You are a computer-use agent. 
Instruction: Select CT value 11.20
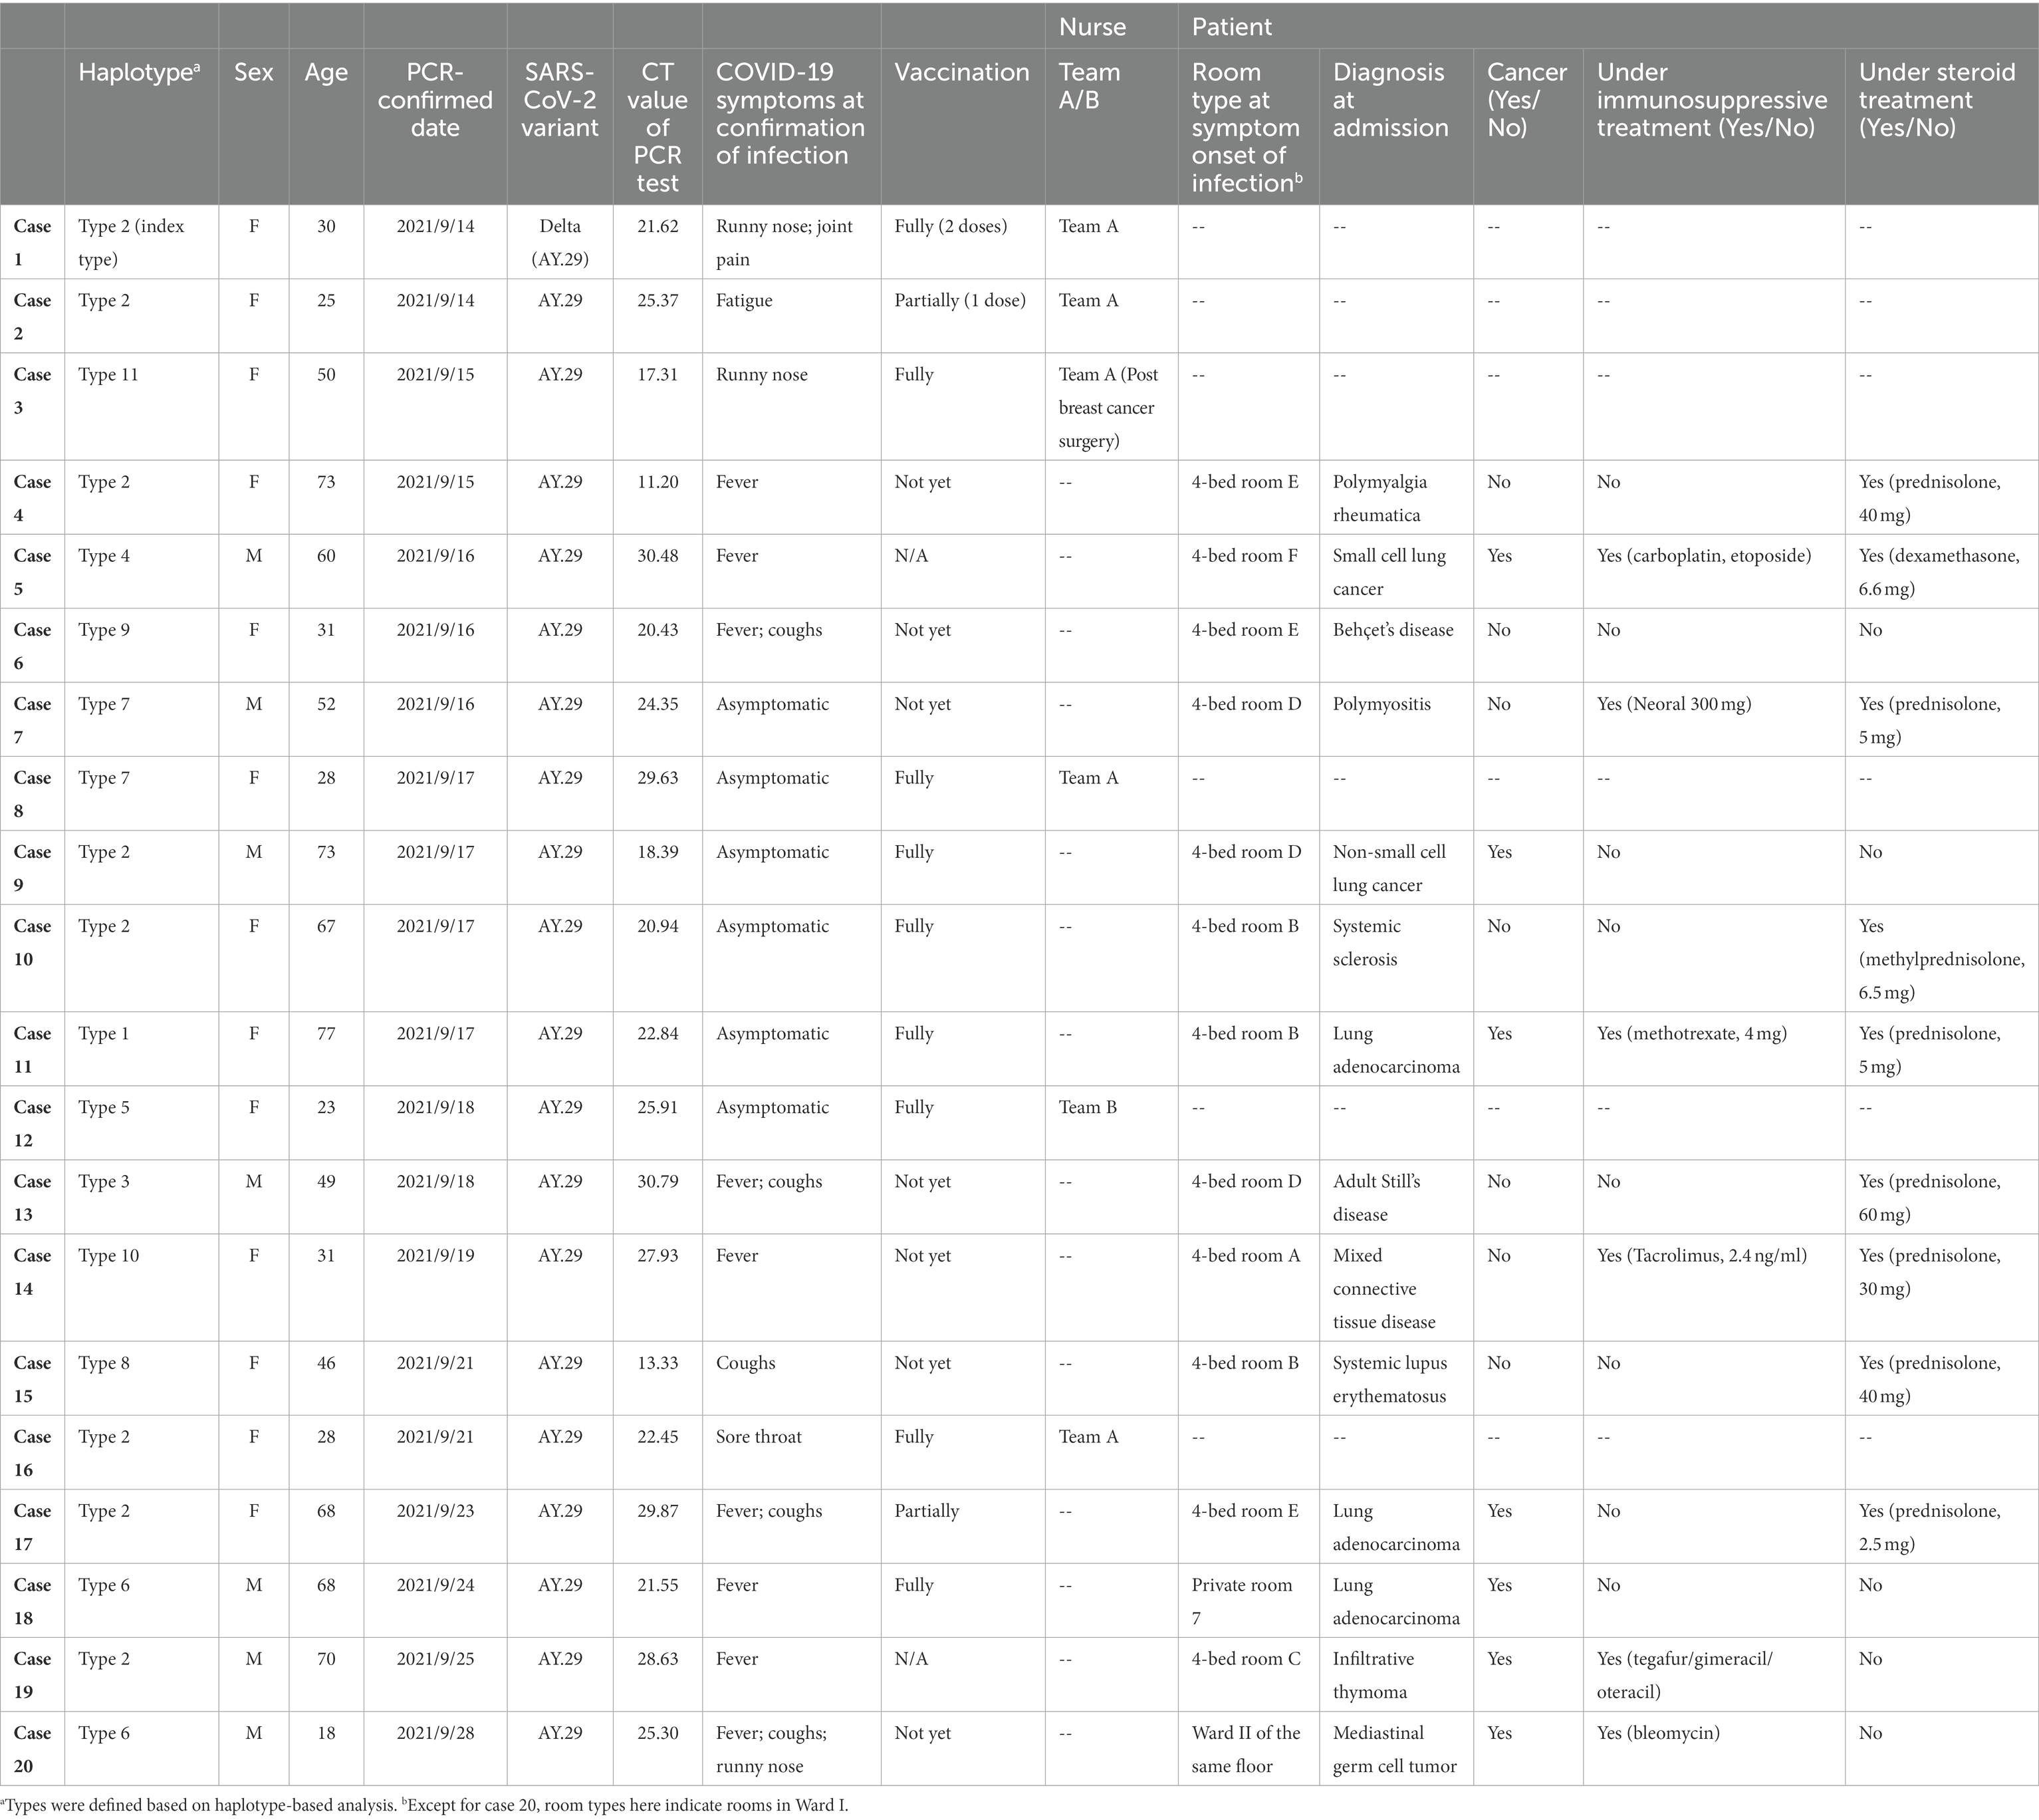click(x=657, y=482)
